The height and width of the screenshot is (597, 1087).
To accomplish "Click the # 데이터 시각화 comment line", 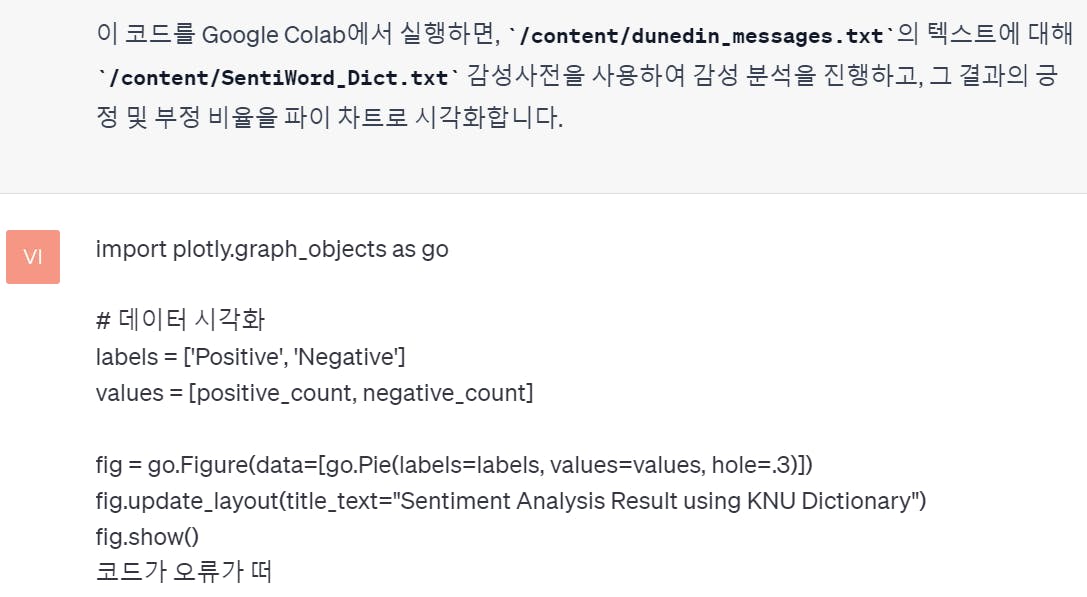I will pyautogui.click(x=180, y=320).
